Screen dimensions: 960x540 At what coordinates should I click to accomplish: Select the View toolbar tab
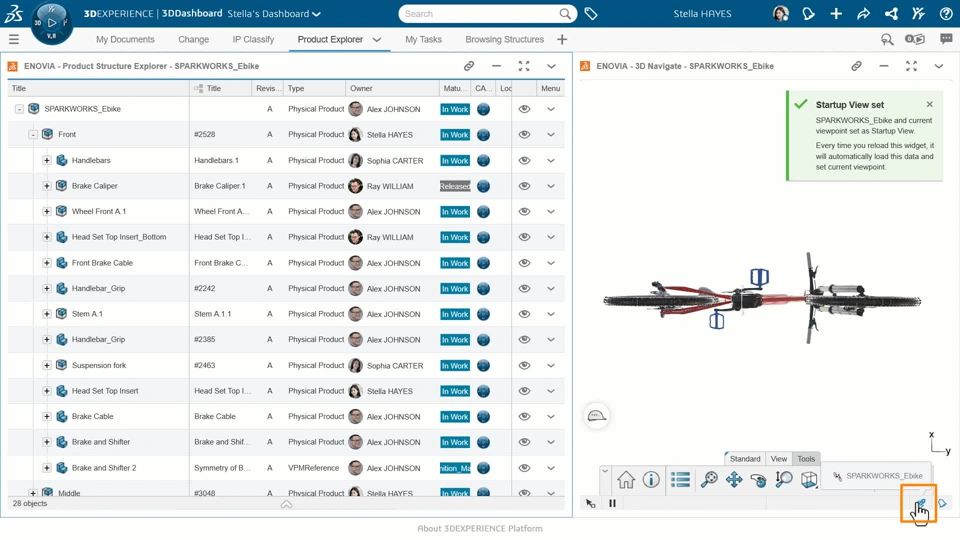point(779,459)
